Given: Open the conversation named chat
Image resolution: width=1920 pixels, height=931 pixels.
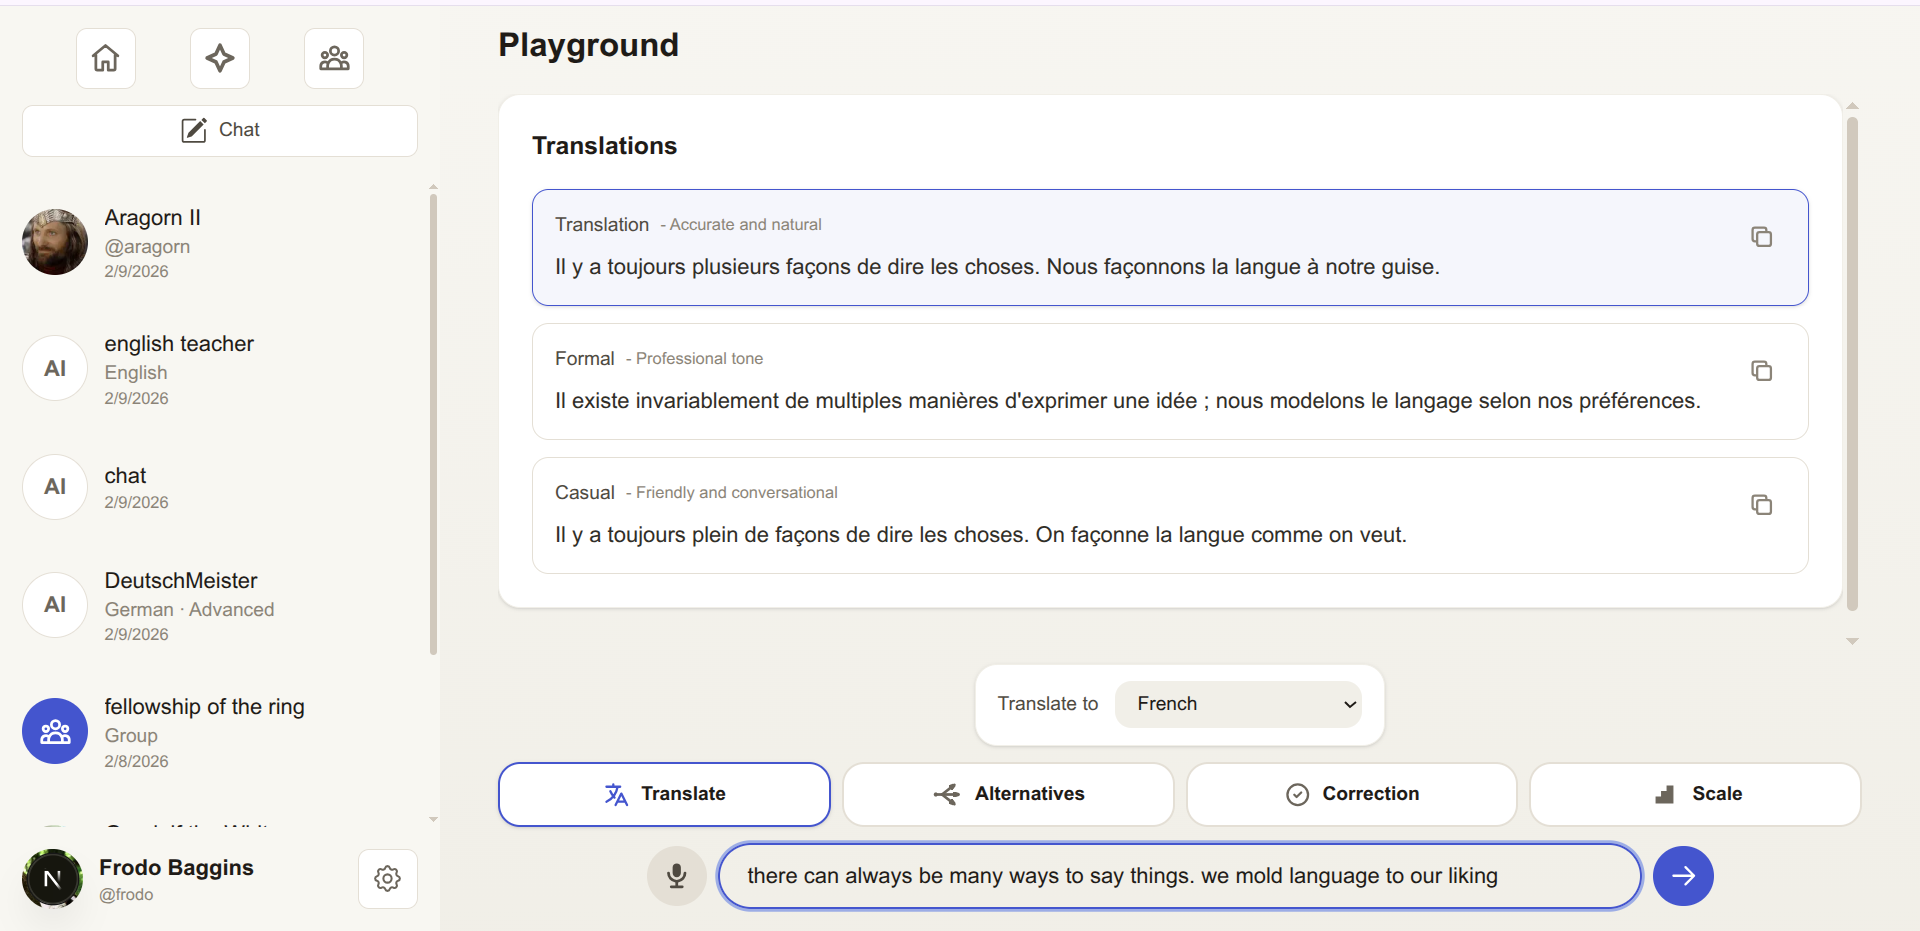Looking at the screenshot, I should pos(220,487).
